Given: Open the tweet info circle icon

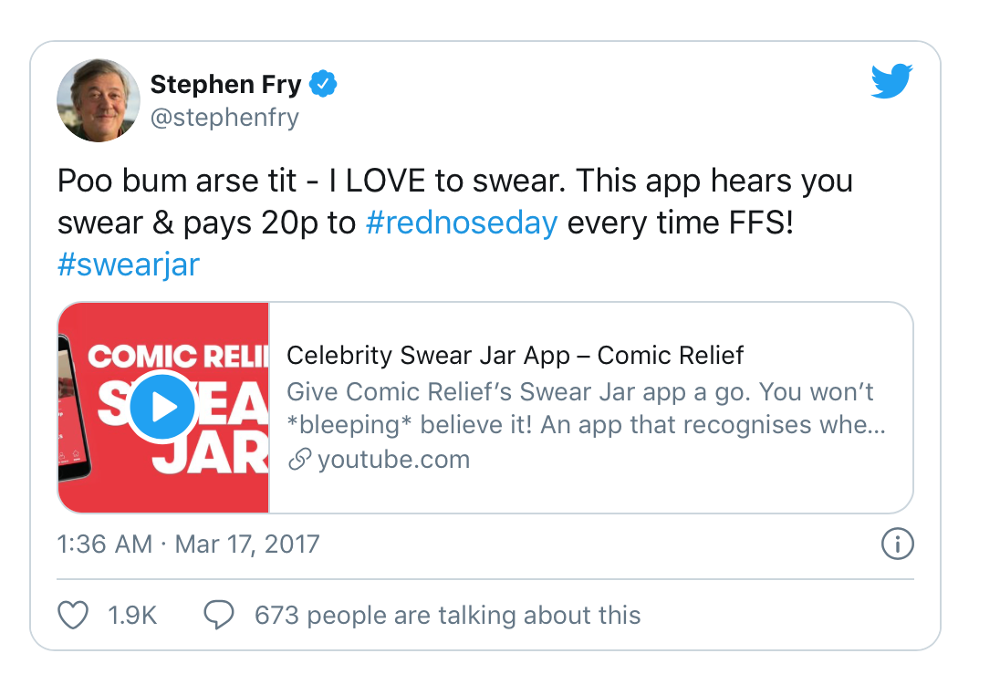Looking at the screenshot, I should click(x=897, y=544).
